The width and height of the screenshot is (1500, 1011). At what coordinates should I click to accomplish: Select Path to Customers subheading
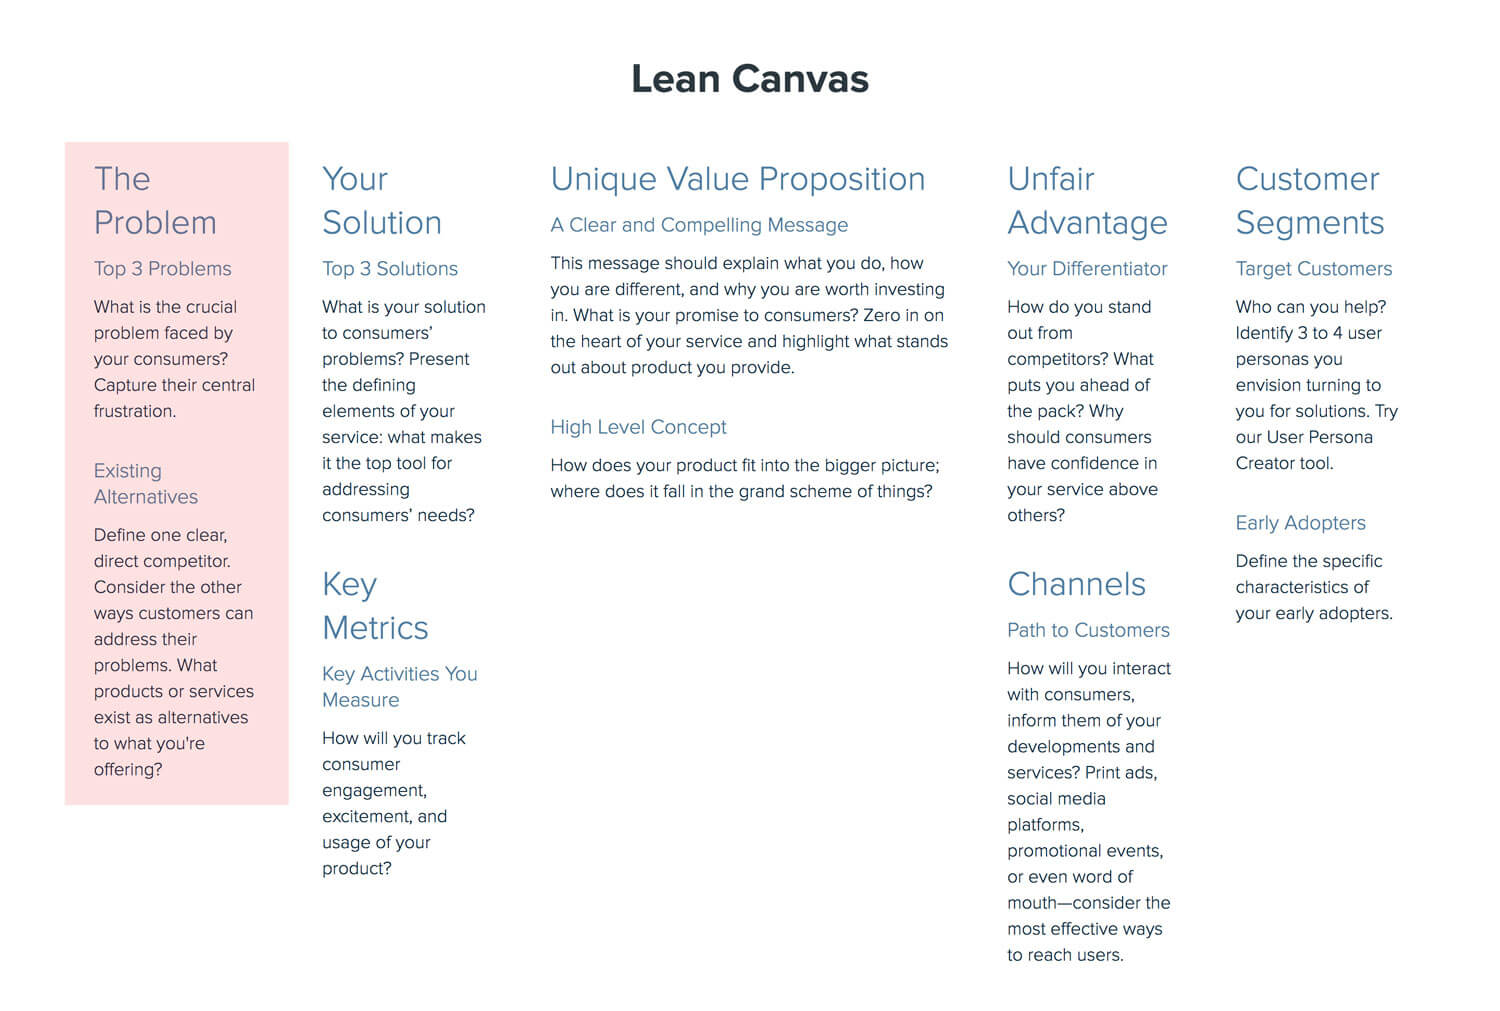point(1088,630)
